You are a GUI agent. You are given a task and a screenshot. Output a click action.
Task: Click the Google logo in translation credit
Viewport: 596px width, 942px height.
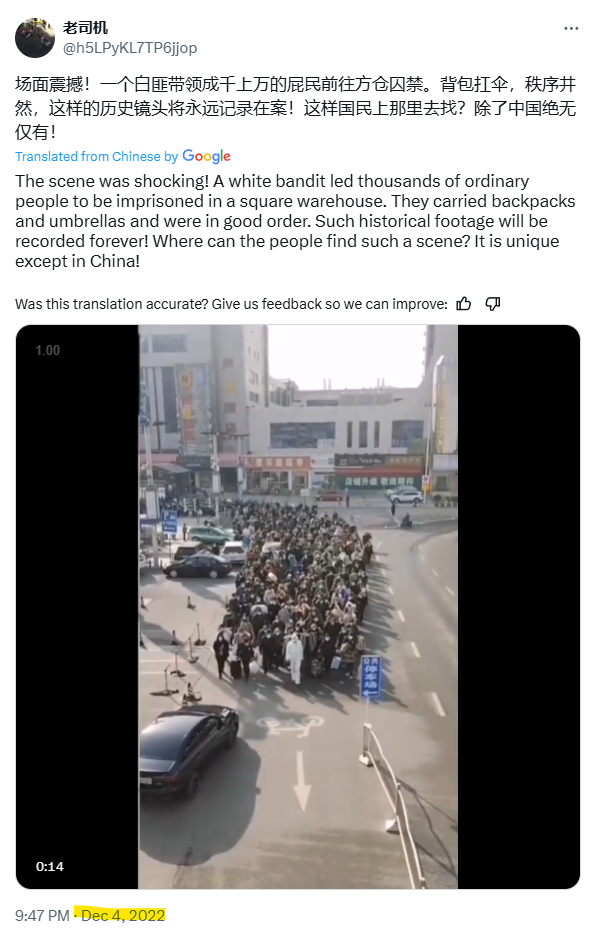coord(206,156)
